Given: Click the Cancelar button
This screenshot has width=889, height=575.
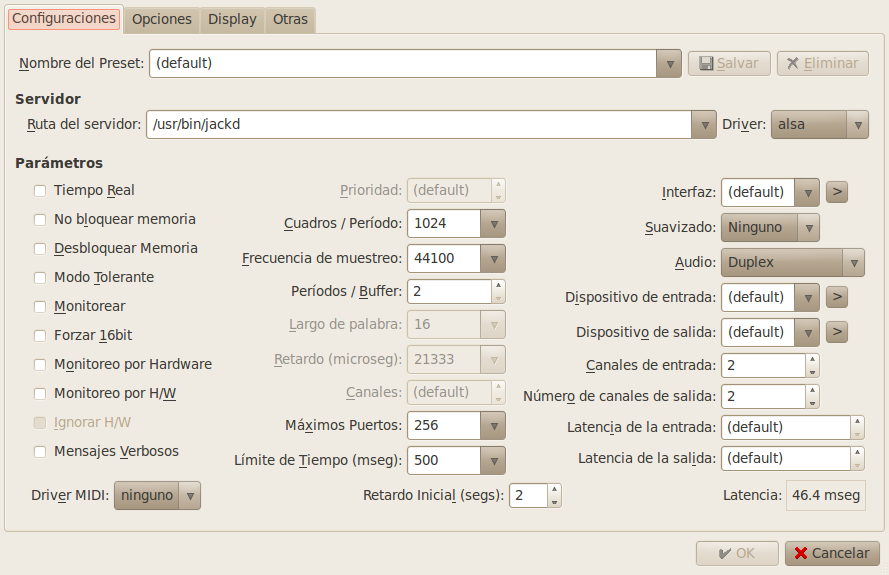Looking at the screenshot, I should pyautogui.click(x=832, y=553).
